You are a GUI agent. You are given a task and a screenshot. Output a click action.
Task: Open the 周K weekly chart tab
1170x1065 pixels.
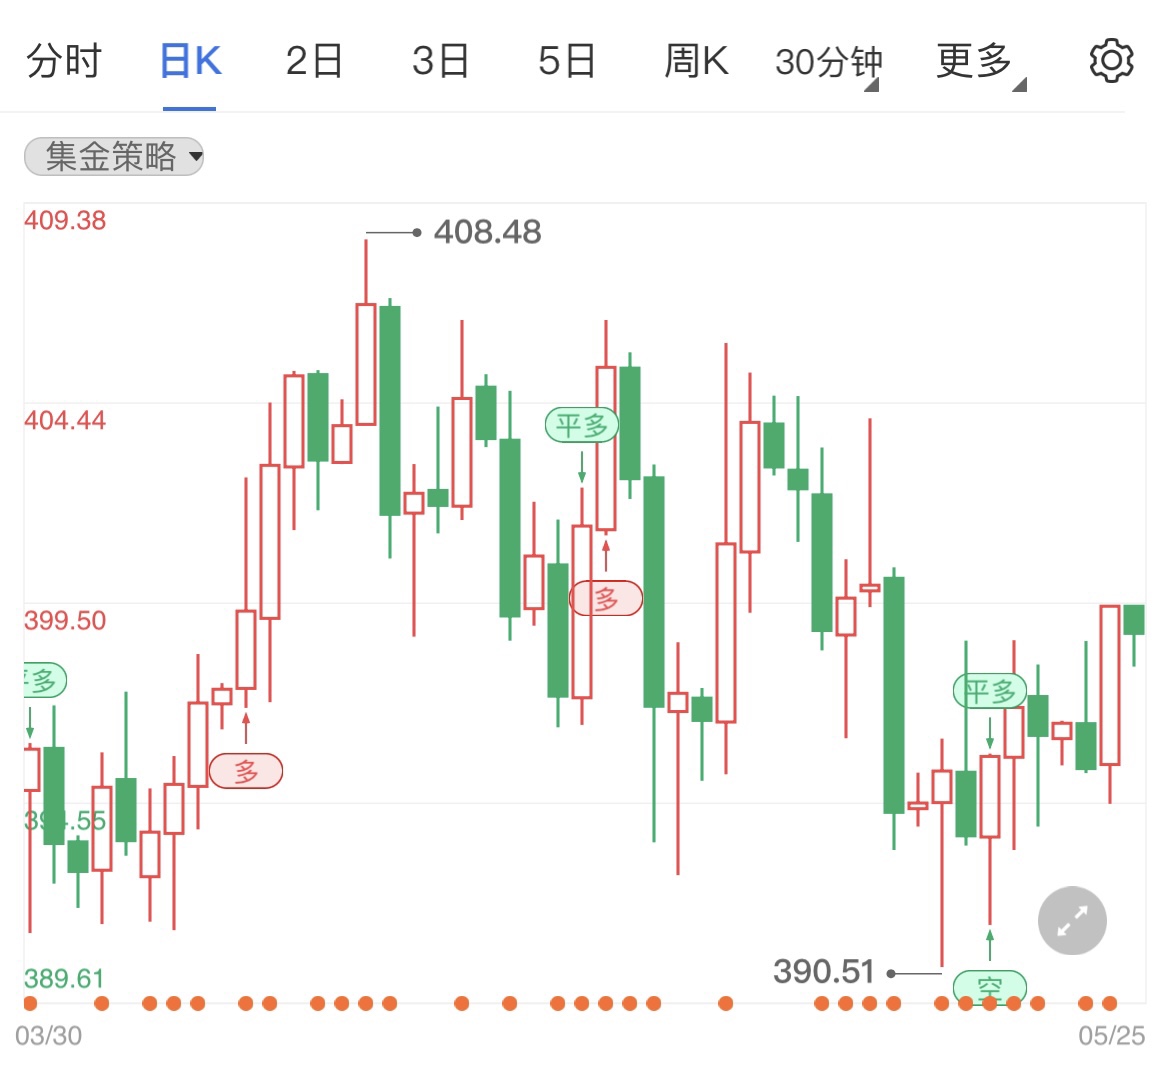click(696, 60)
